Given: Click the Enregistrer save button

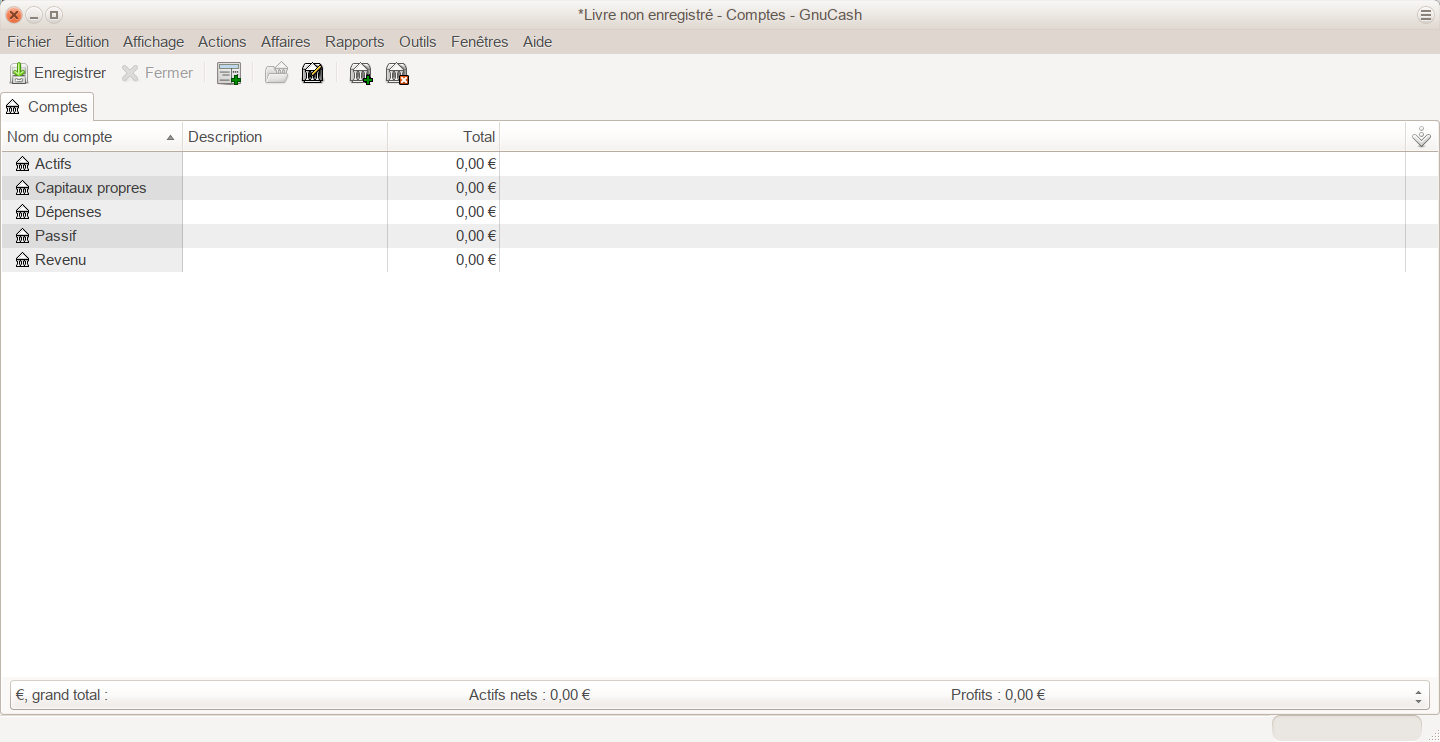Looking at the screenshot, I should point(58,73).
